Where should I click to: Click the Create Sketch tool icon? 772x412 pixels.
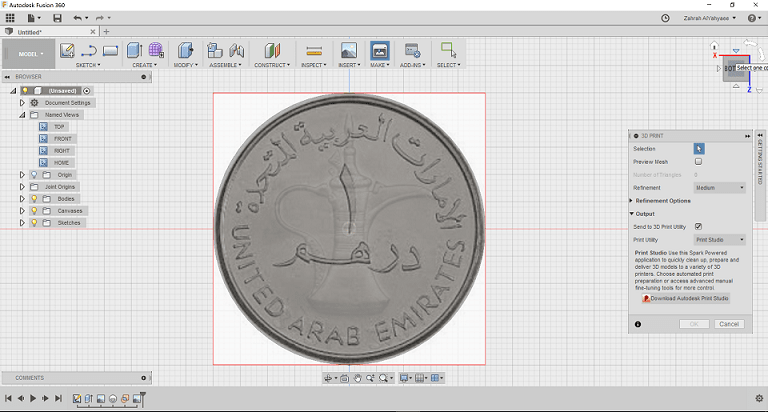click(x=67, y=50)
